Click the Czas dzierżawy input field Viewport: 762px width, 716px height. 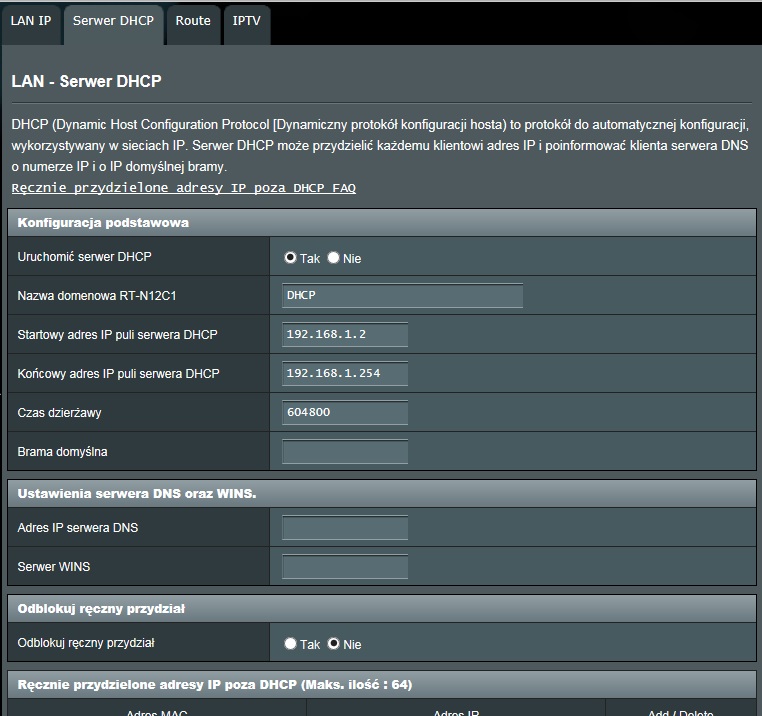[x=345, y=412]
